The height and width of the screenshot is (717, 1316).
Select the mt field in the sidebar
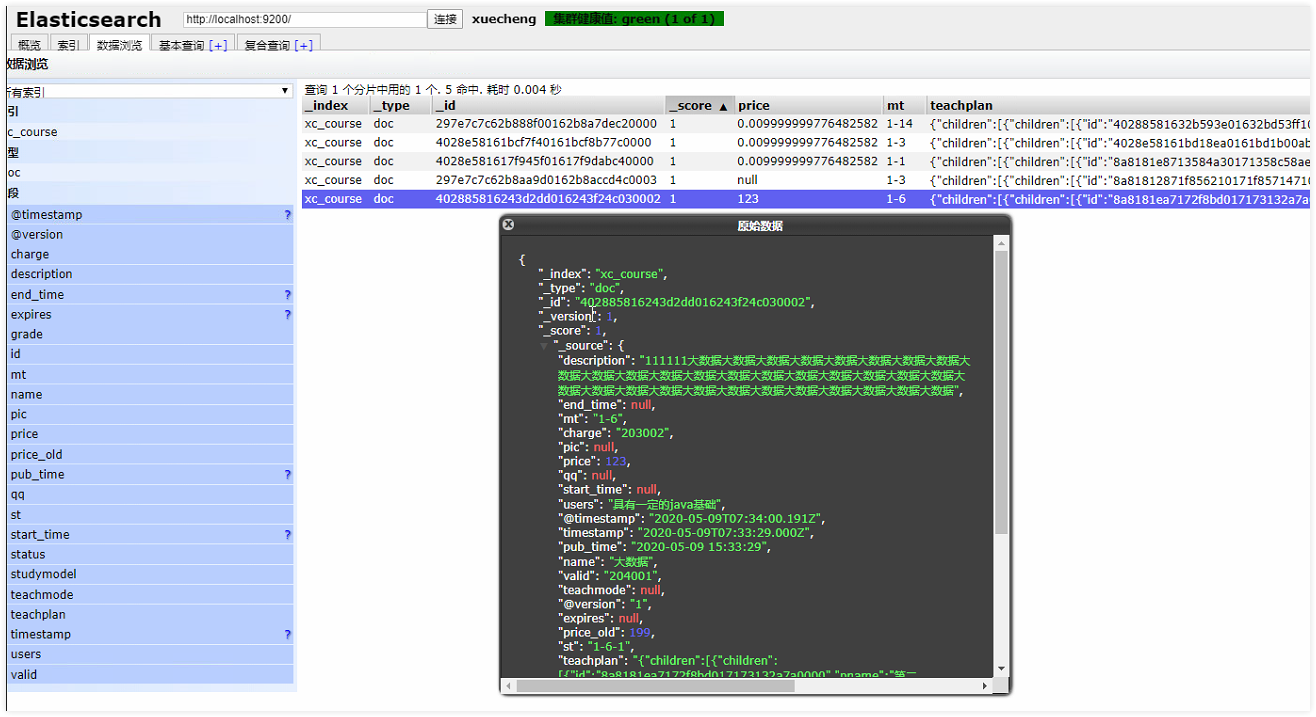pyautogui.click(x=150, y=375)
